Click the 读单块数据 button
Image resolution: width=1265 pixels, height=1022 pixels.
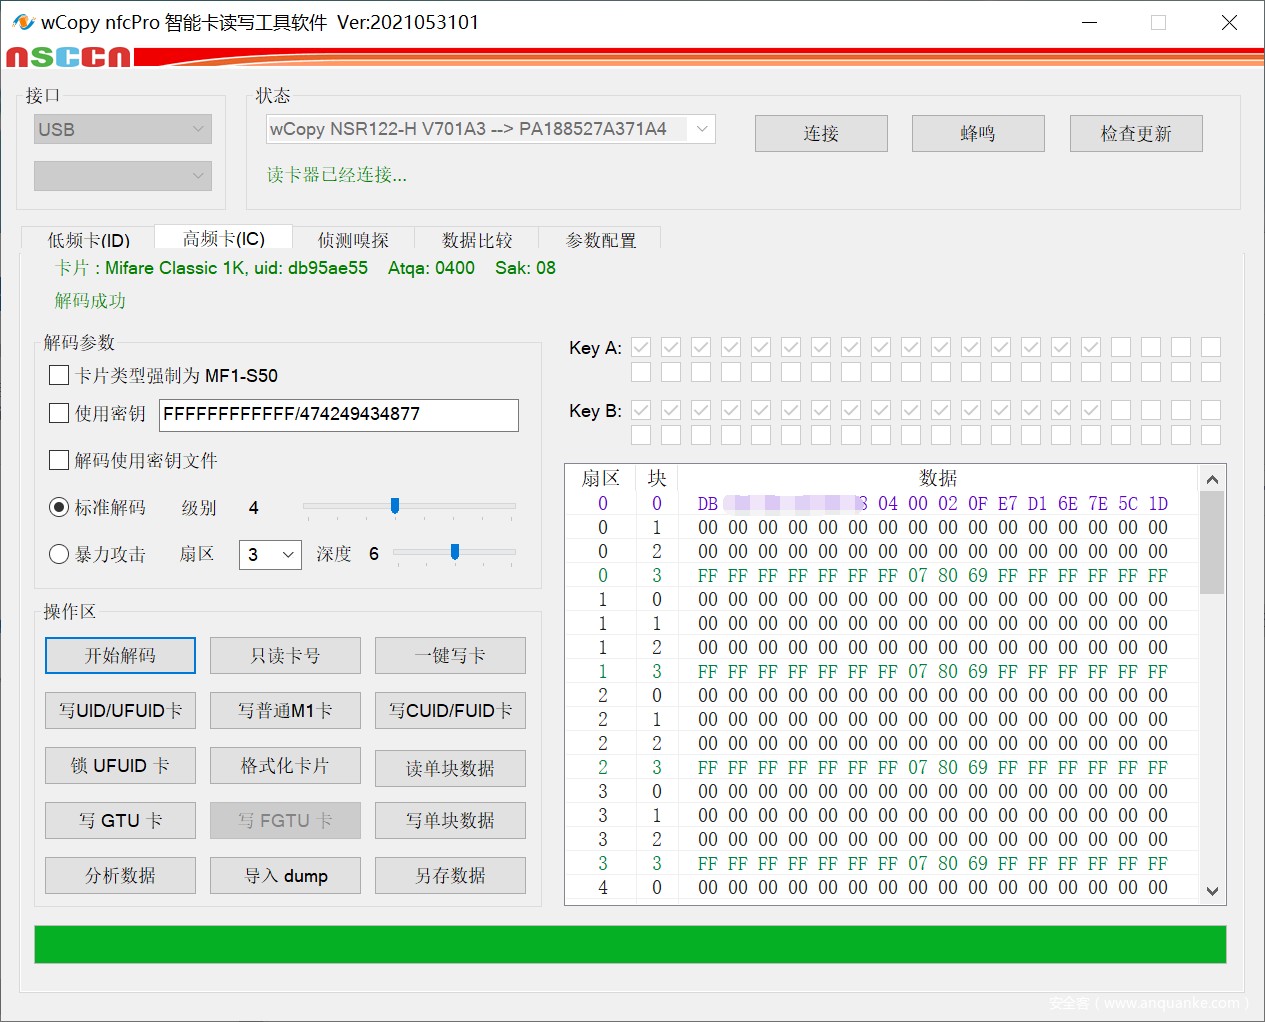pyautogui.click(x=450, y=768)
